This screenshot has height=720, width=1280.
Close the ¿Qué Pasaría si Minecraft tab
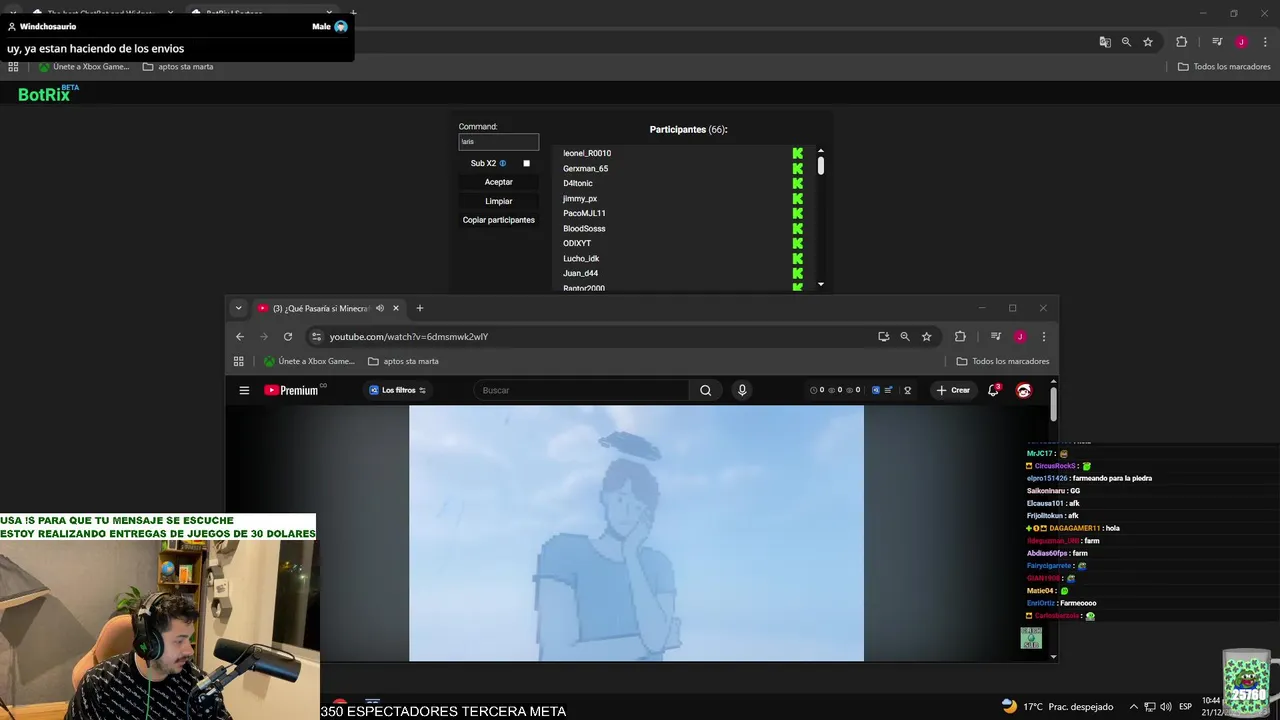[396, 308]
